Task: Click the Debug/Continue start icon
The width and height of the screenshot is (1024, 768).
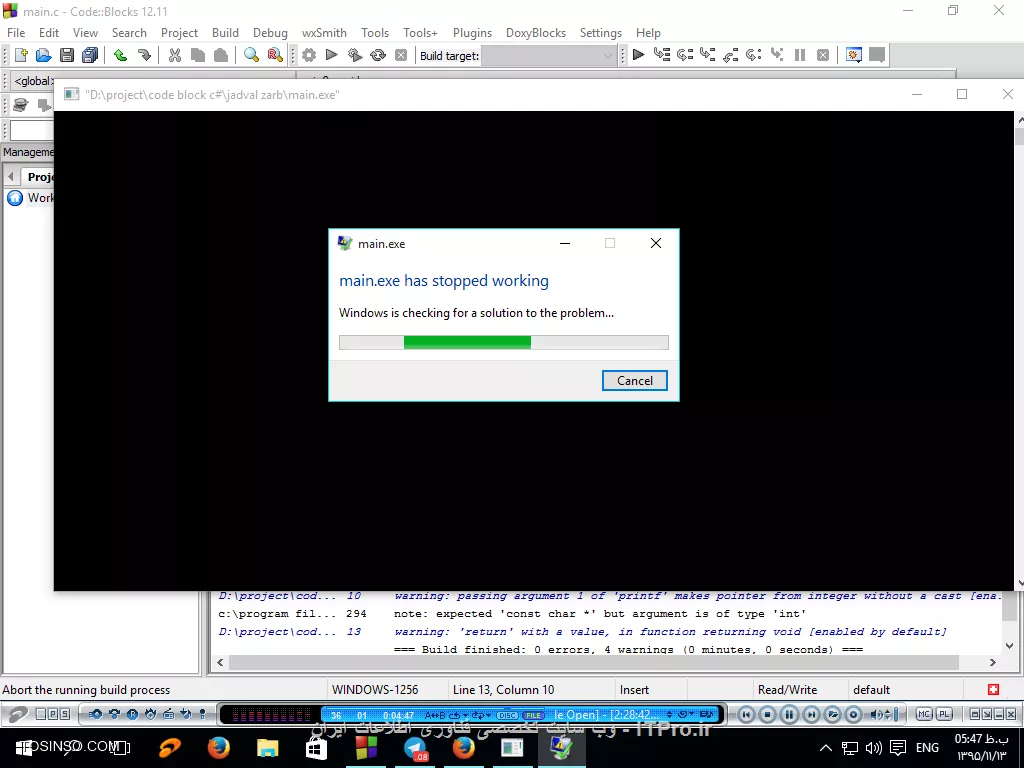Action: 639,55
